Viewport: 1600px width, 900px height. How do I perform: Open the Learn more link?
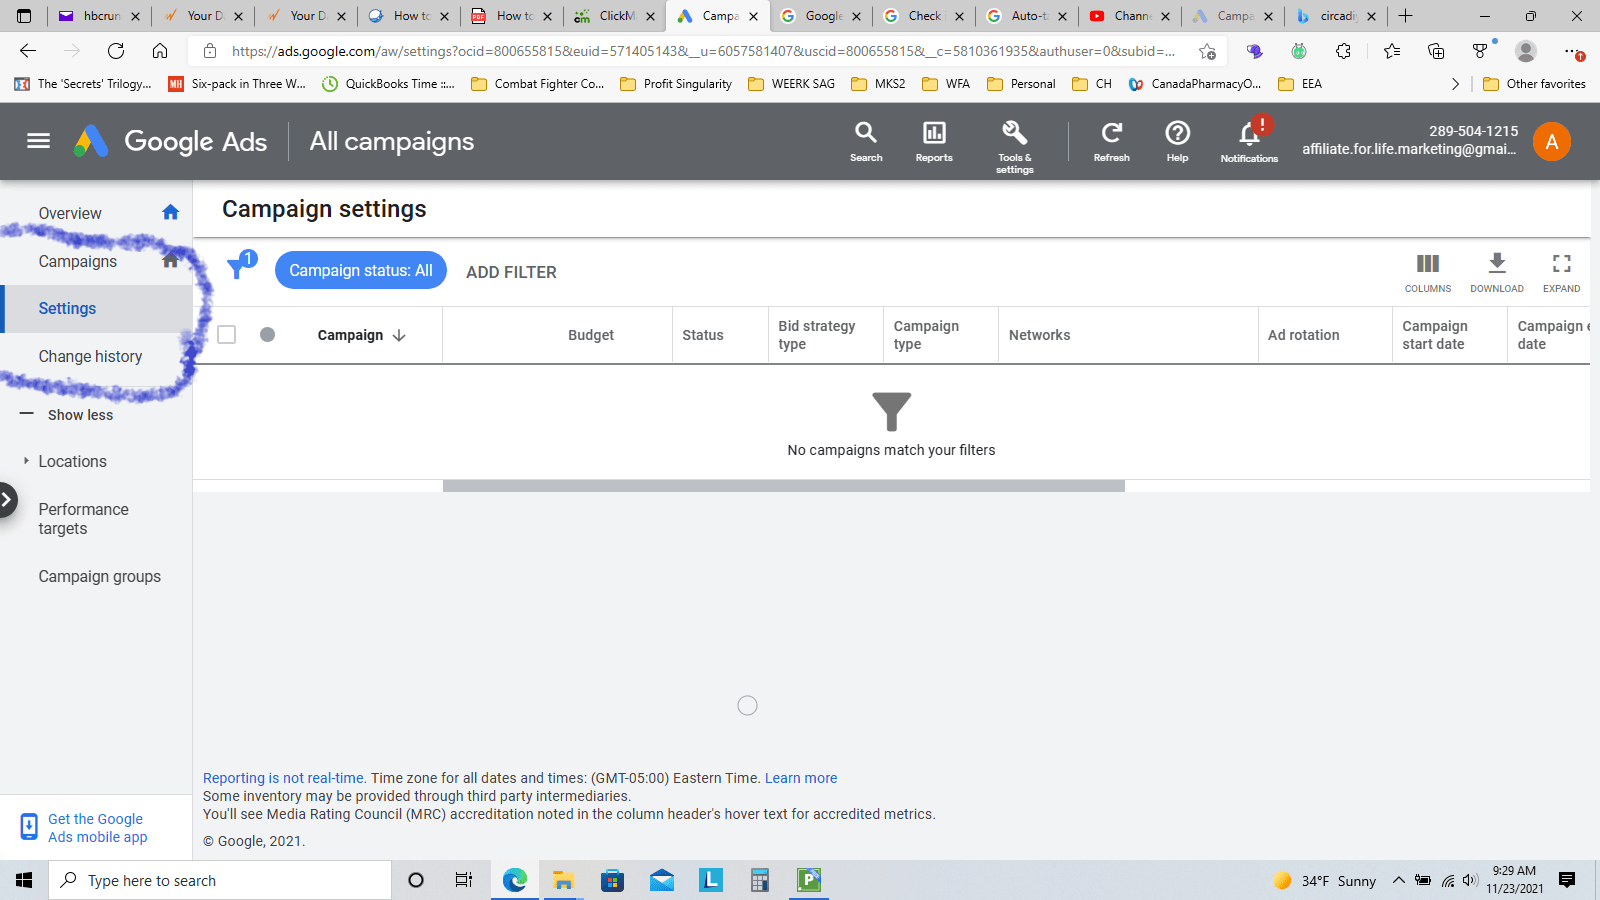800,778
